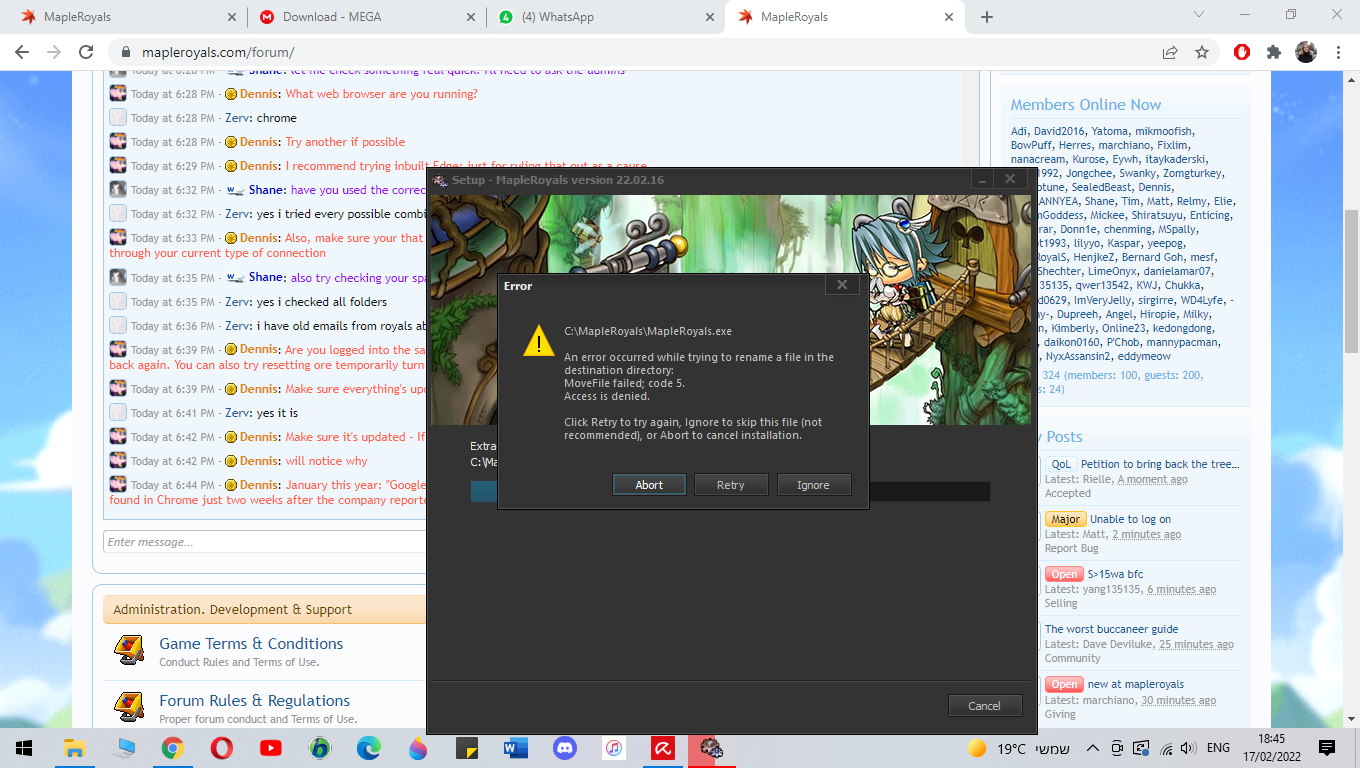
Task: Open iTunes from the taskbar
Action: [x=614, y=748]
